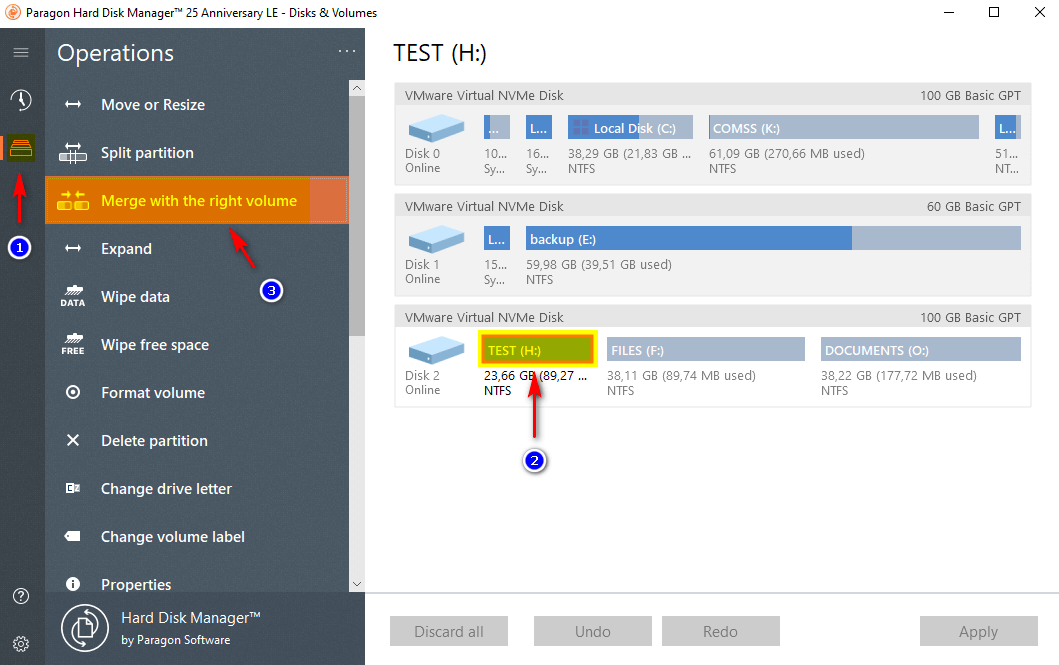1059x665 pixels.
Task: Select the TEST (H:) volume
Action: pyautogui.click(x=538, y=350)
